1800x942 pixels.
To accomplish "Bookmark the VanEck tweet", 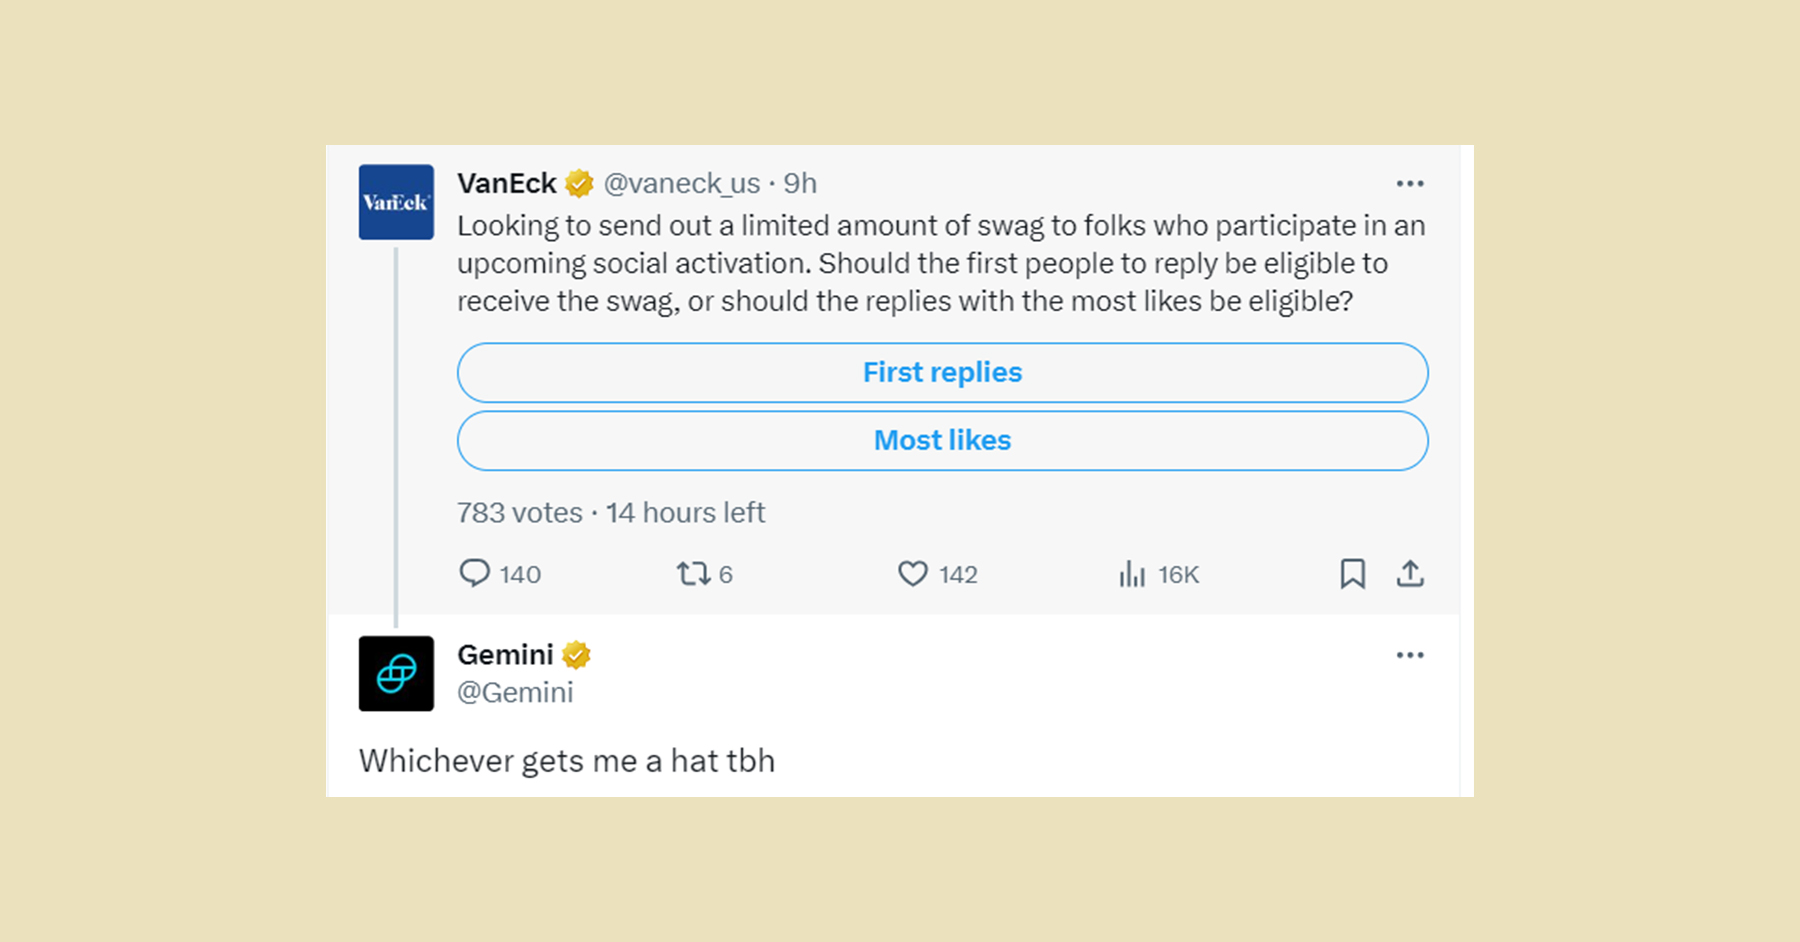I will (1352, 573).
